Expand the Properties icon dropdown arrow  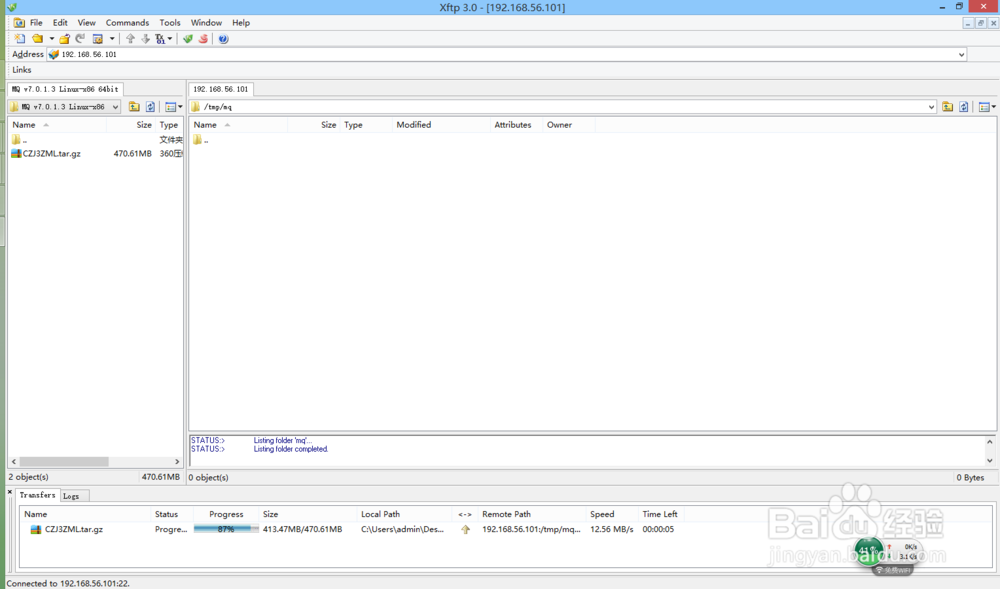(112, 39)
